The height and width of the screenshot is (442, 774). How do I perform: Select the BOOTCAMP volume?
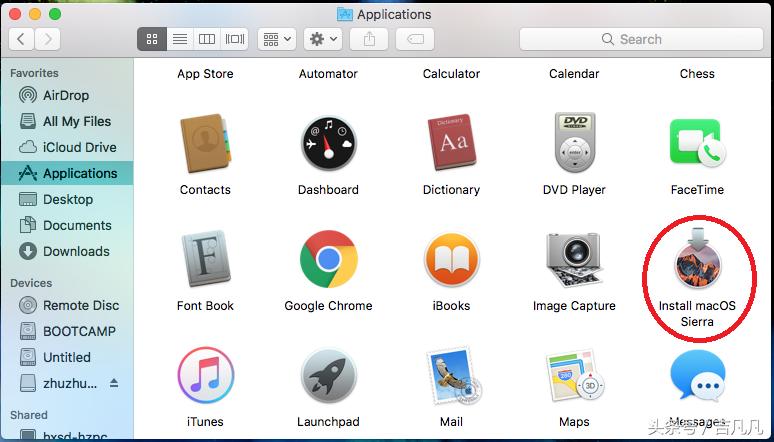point(67,331)
